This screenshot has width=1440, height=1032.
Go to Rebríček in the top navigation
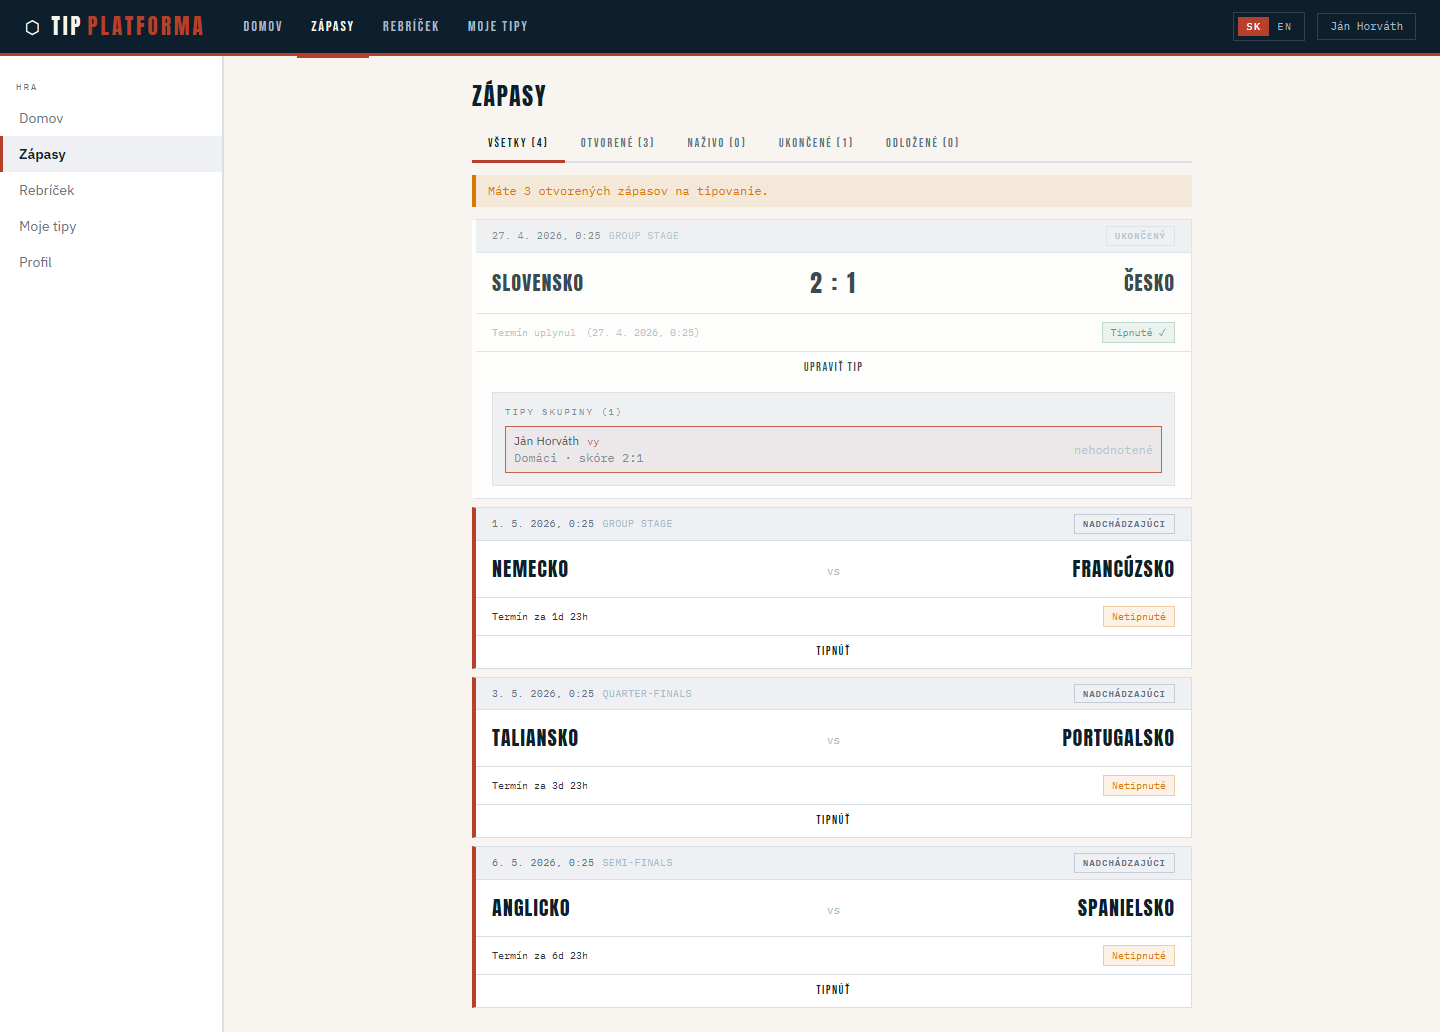[x=410, y=27]
